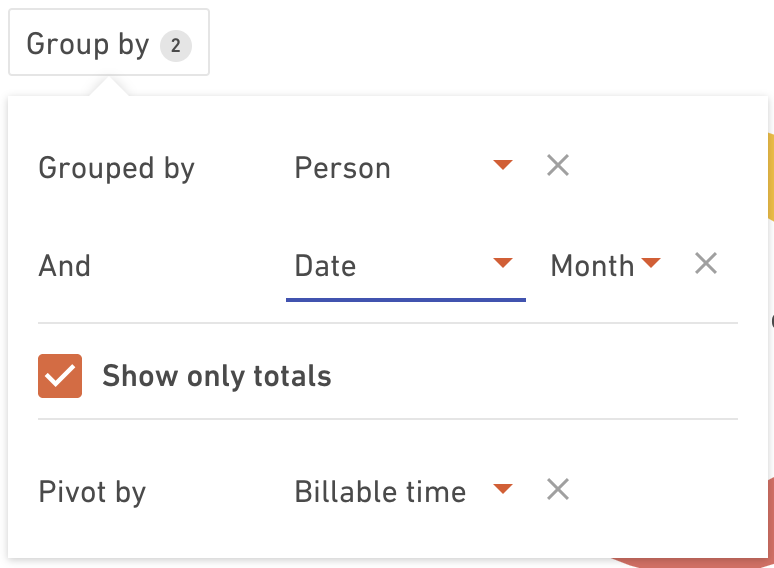Open the Month interval dropdown
This screenshot has height=568, width=774.
605,266
